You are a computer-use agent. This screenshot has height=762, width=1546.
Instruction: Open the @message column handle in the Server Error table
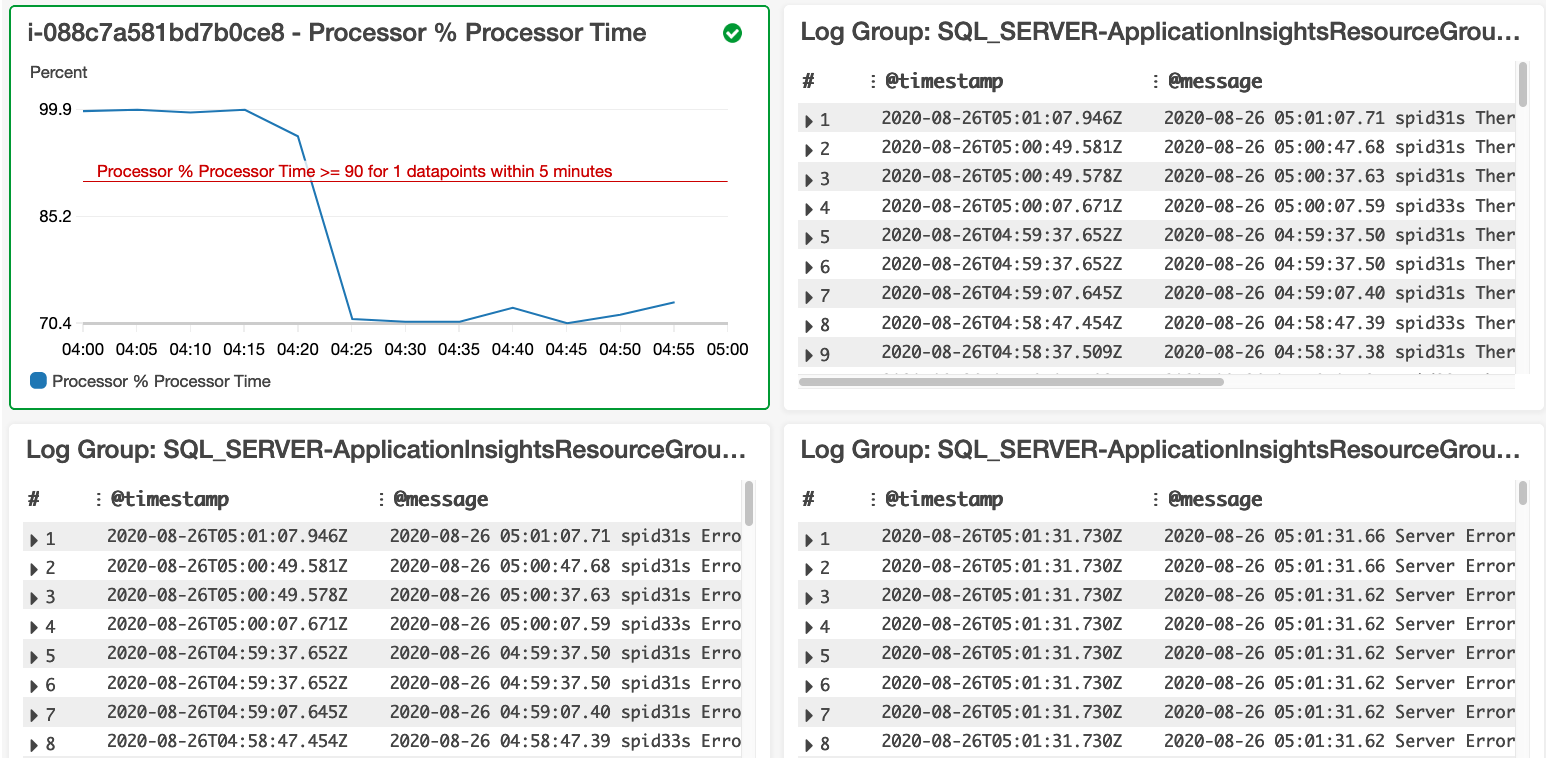coord(1156,499)
